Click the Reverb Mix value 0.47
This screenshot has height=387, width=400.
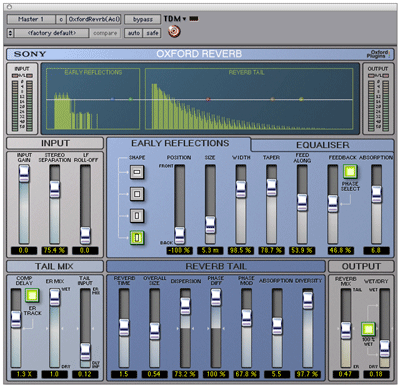(346, 374)
